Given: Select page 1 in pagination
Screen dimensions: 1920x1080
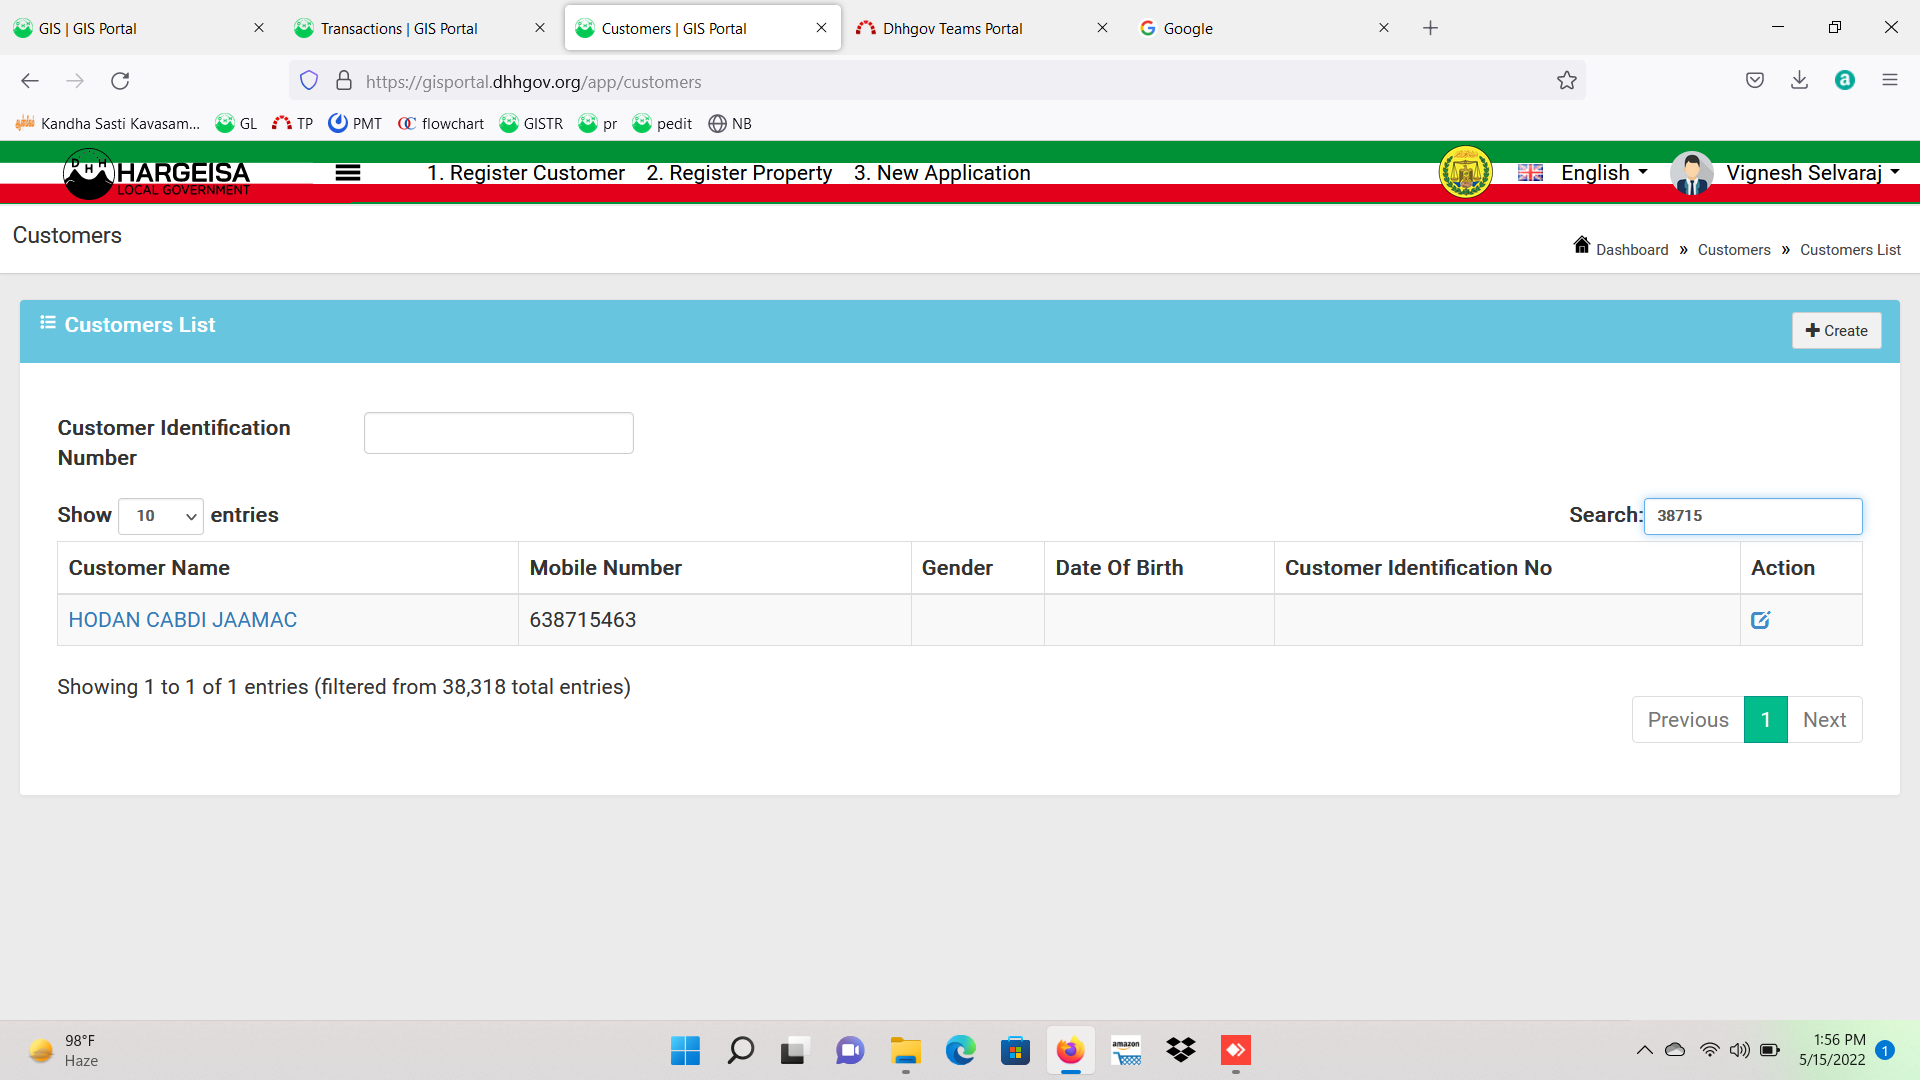Looking at the screenshot, I should point(1766,720).
